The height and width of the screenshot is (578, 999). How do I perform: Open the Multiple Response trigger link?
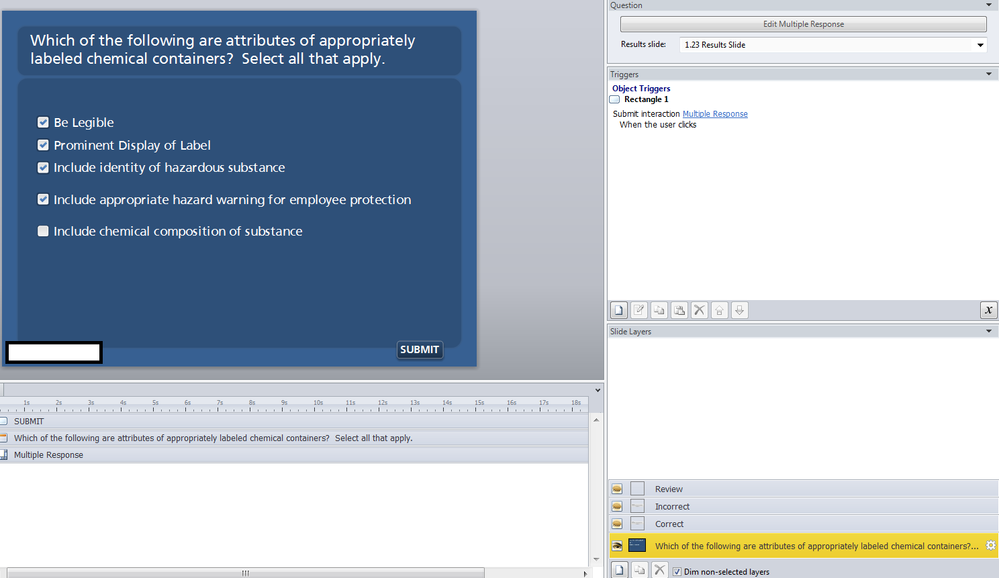pos(715,113)
